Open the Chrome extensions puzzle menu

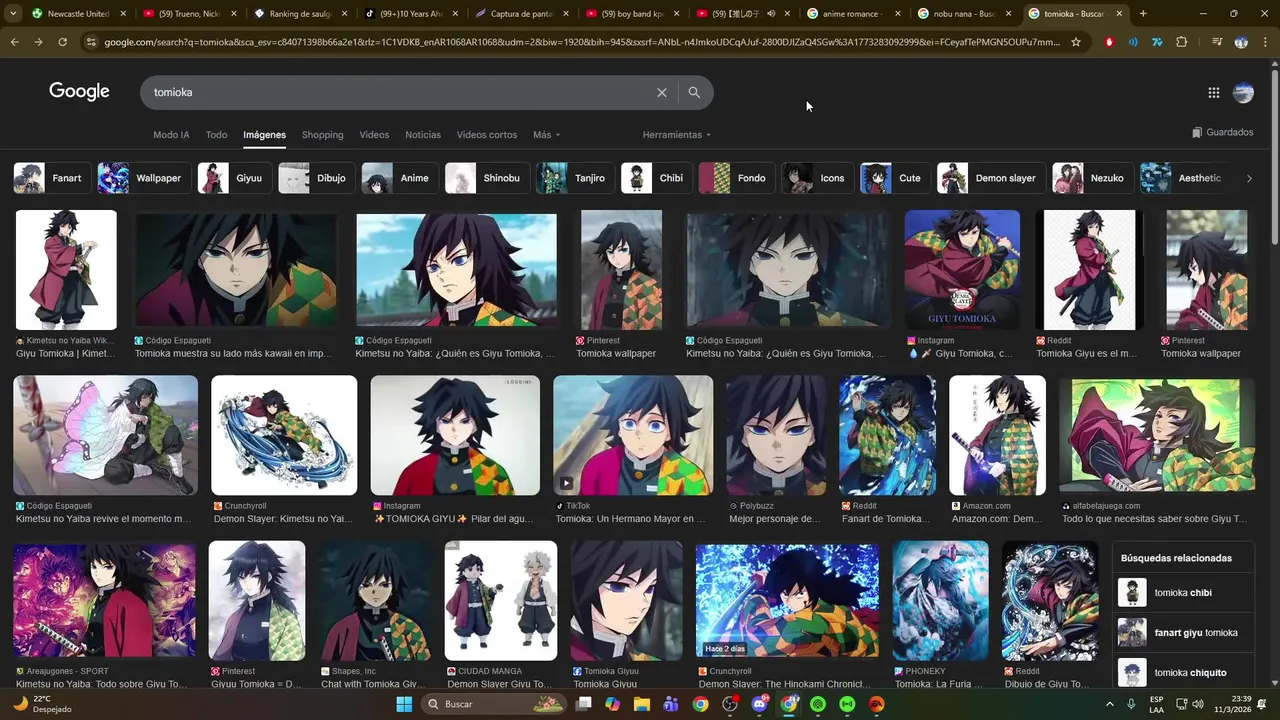[1182, 42]
